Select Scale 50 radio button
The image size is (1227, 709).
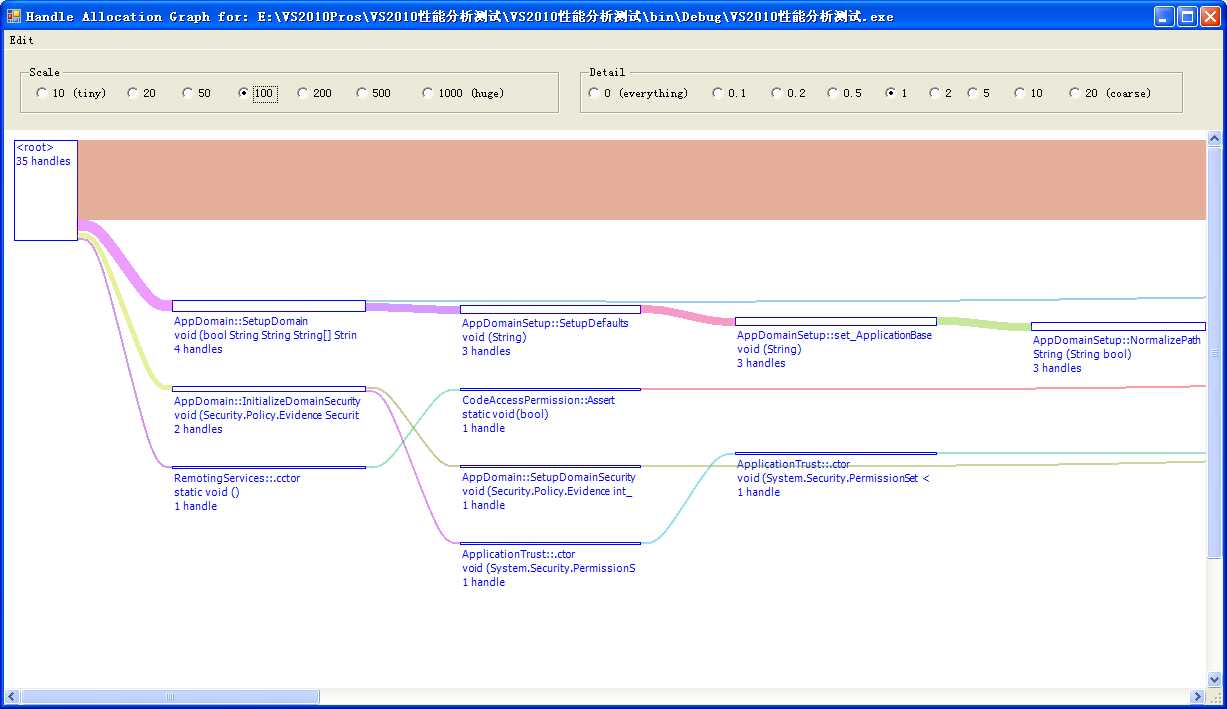(x=196, y=93)
